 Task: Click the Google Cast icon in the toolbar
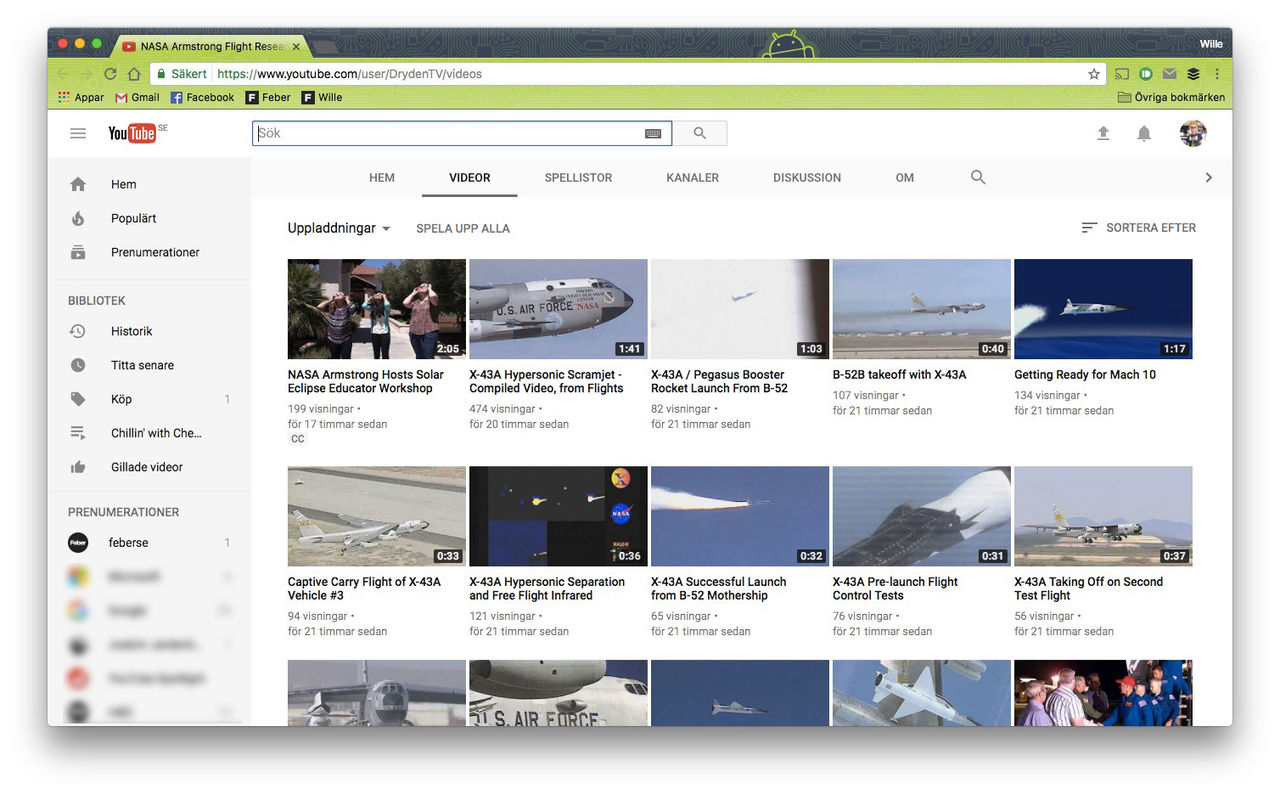[1121, 73]
